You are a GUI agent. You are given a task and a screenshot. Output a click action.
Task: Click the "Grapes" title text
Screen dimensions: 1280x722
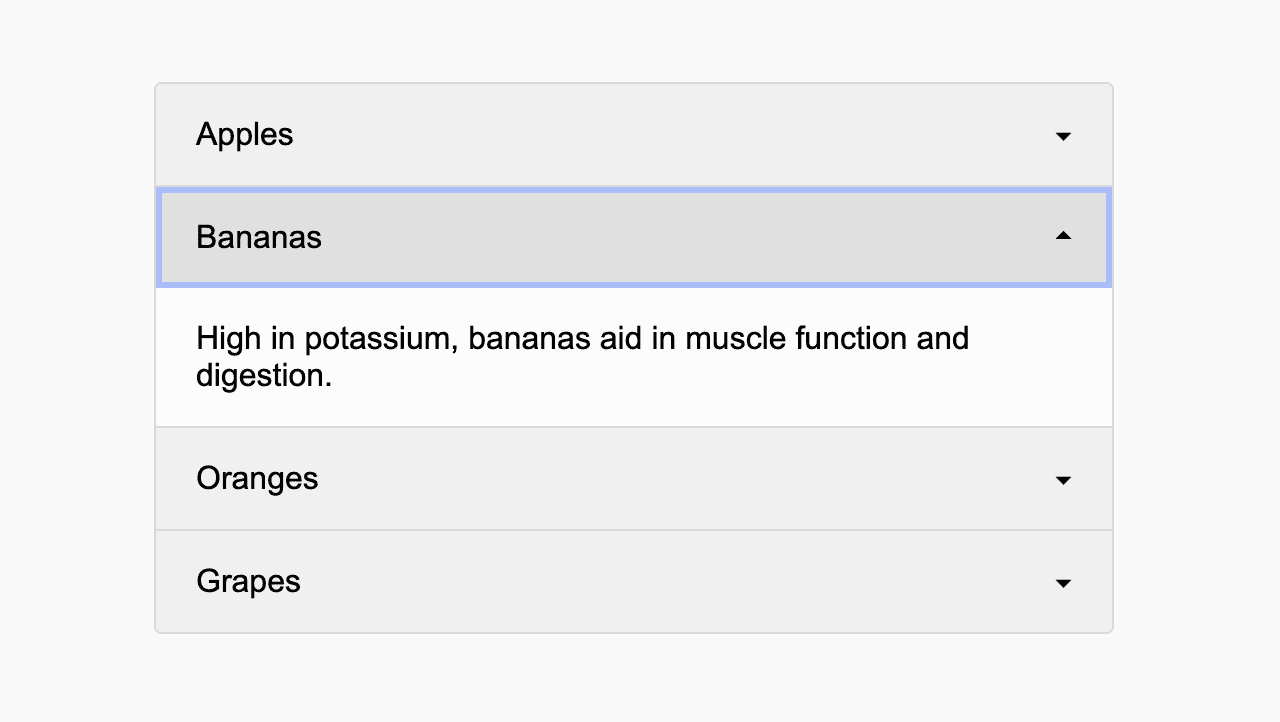[x=248, y=582]
